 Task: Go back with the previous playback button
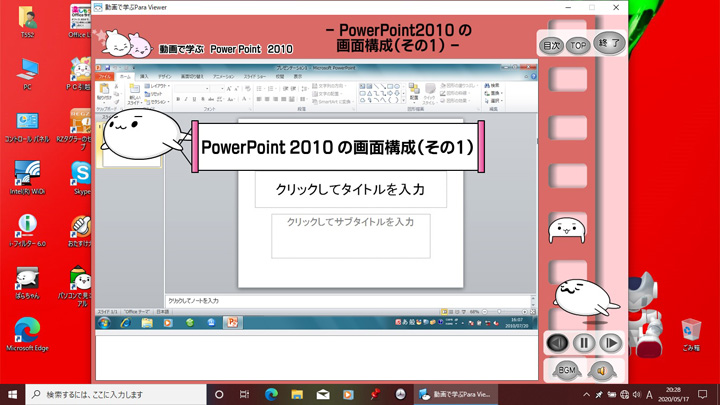pos(557,343)
